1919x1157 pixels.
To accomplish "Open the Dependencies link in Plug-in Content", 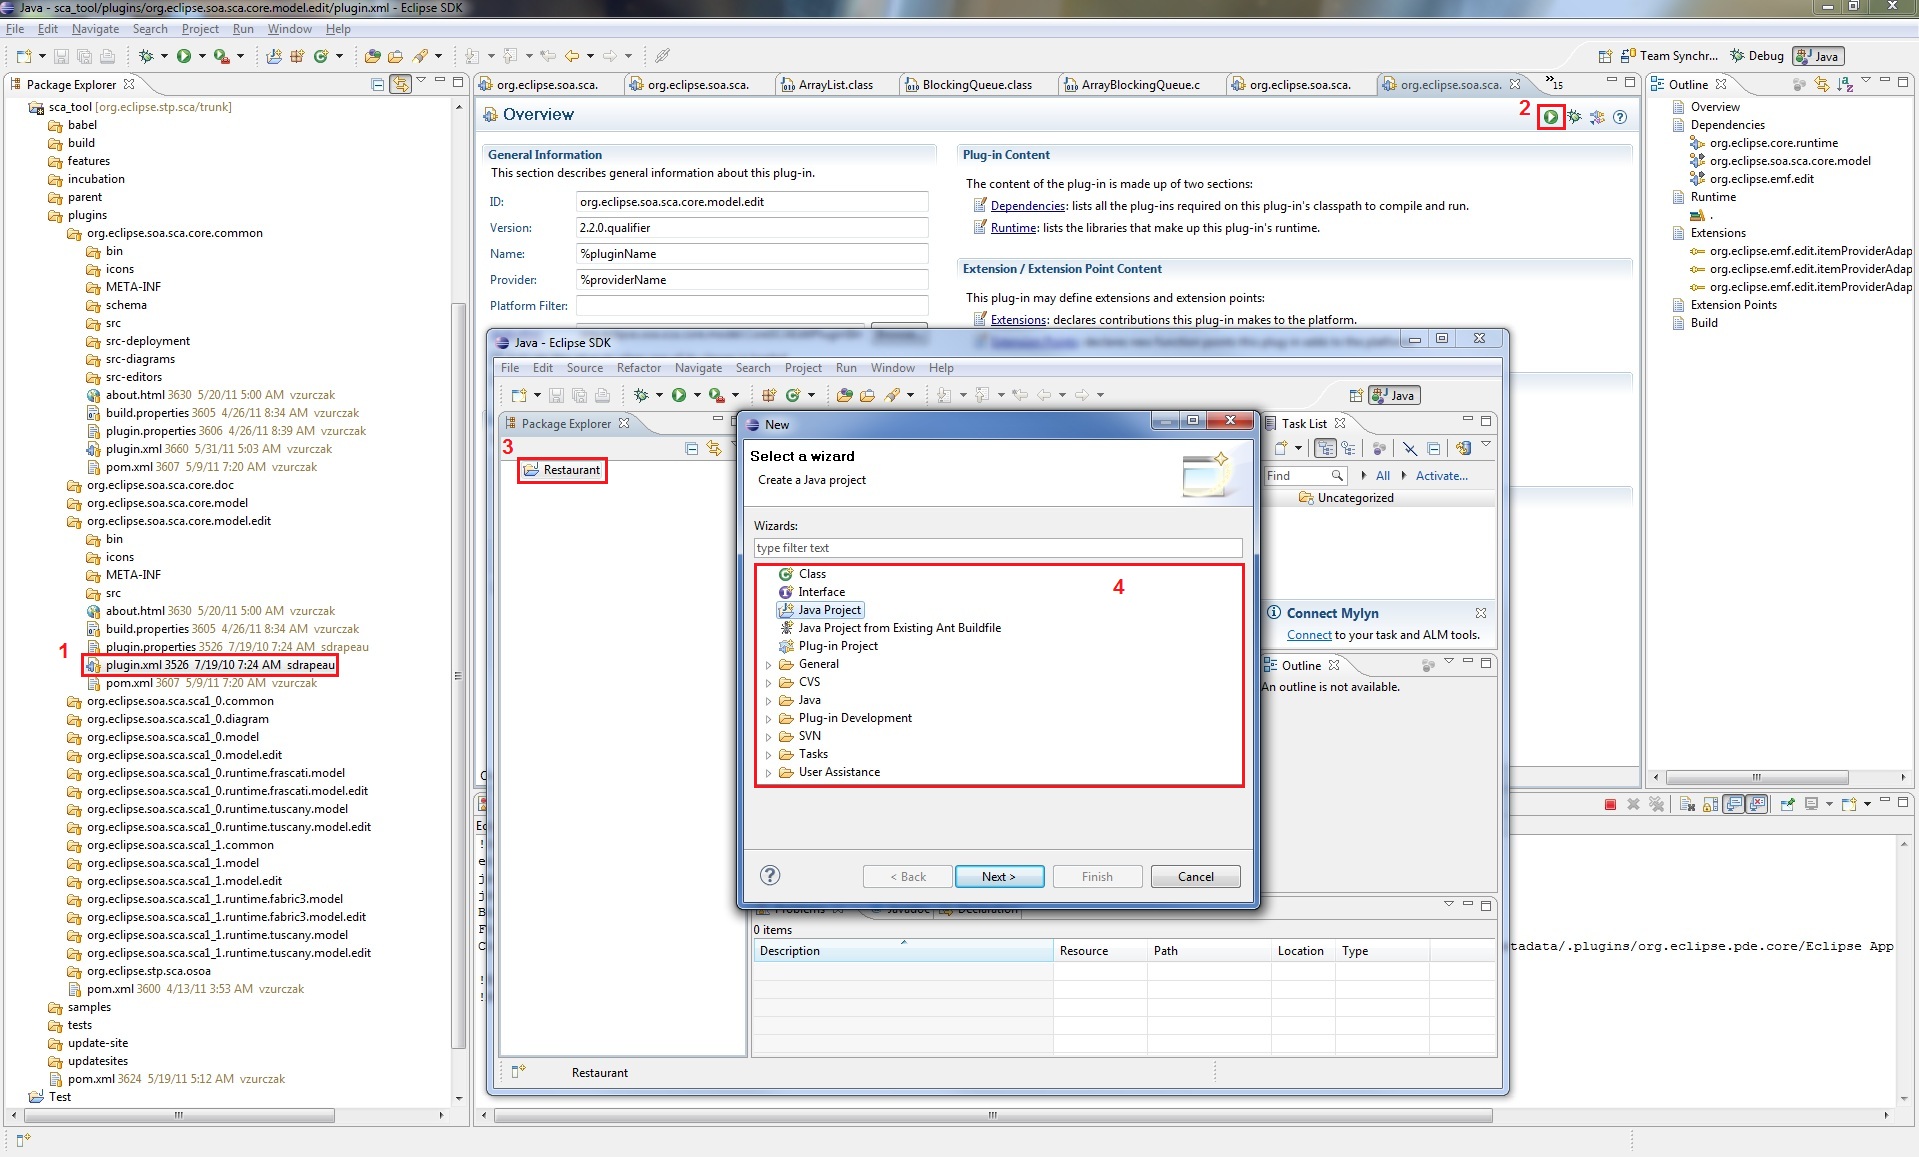I will (x=1028, y=206).
